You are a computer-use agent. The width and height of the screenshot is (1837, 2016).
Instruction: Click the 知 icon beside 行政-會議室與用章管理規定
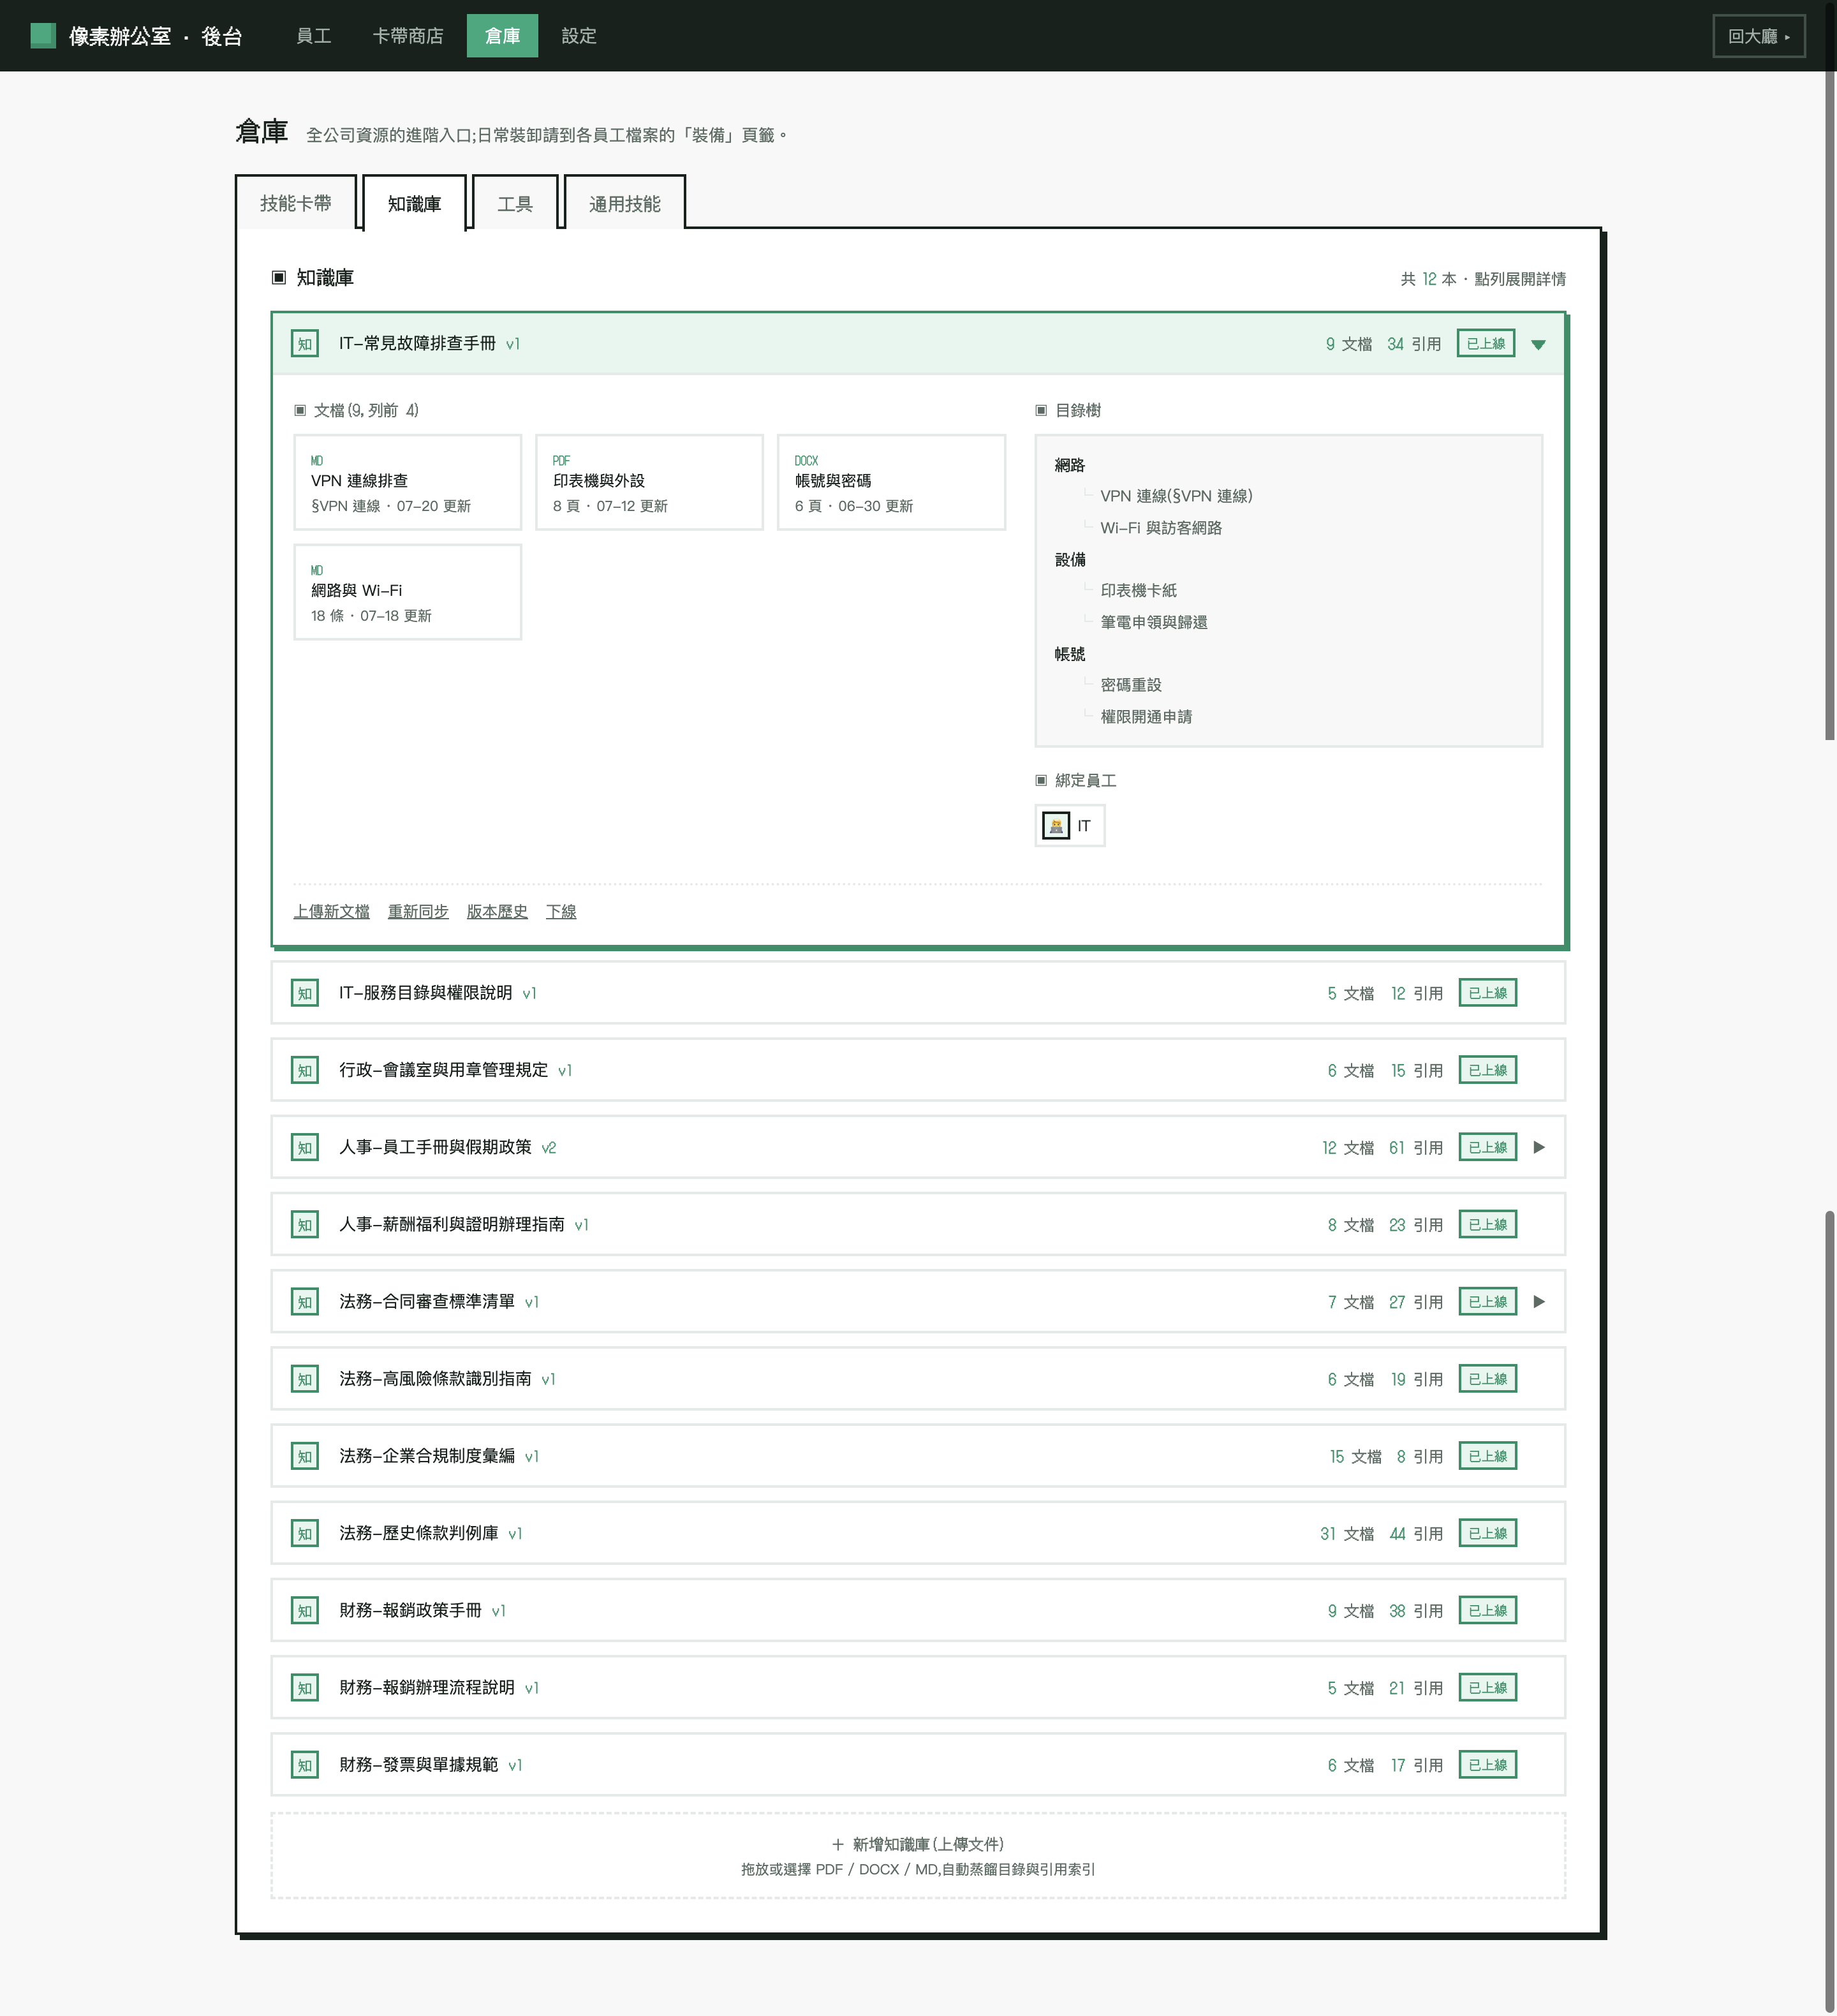tap(305, 1071)
